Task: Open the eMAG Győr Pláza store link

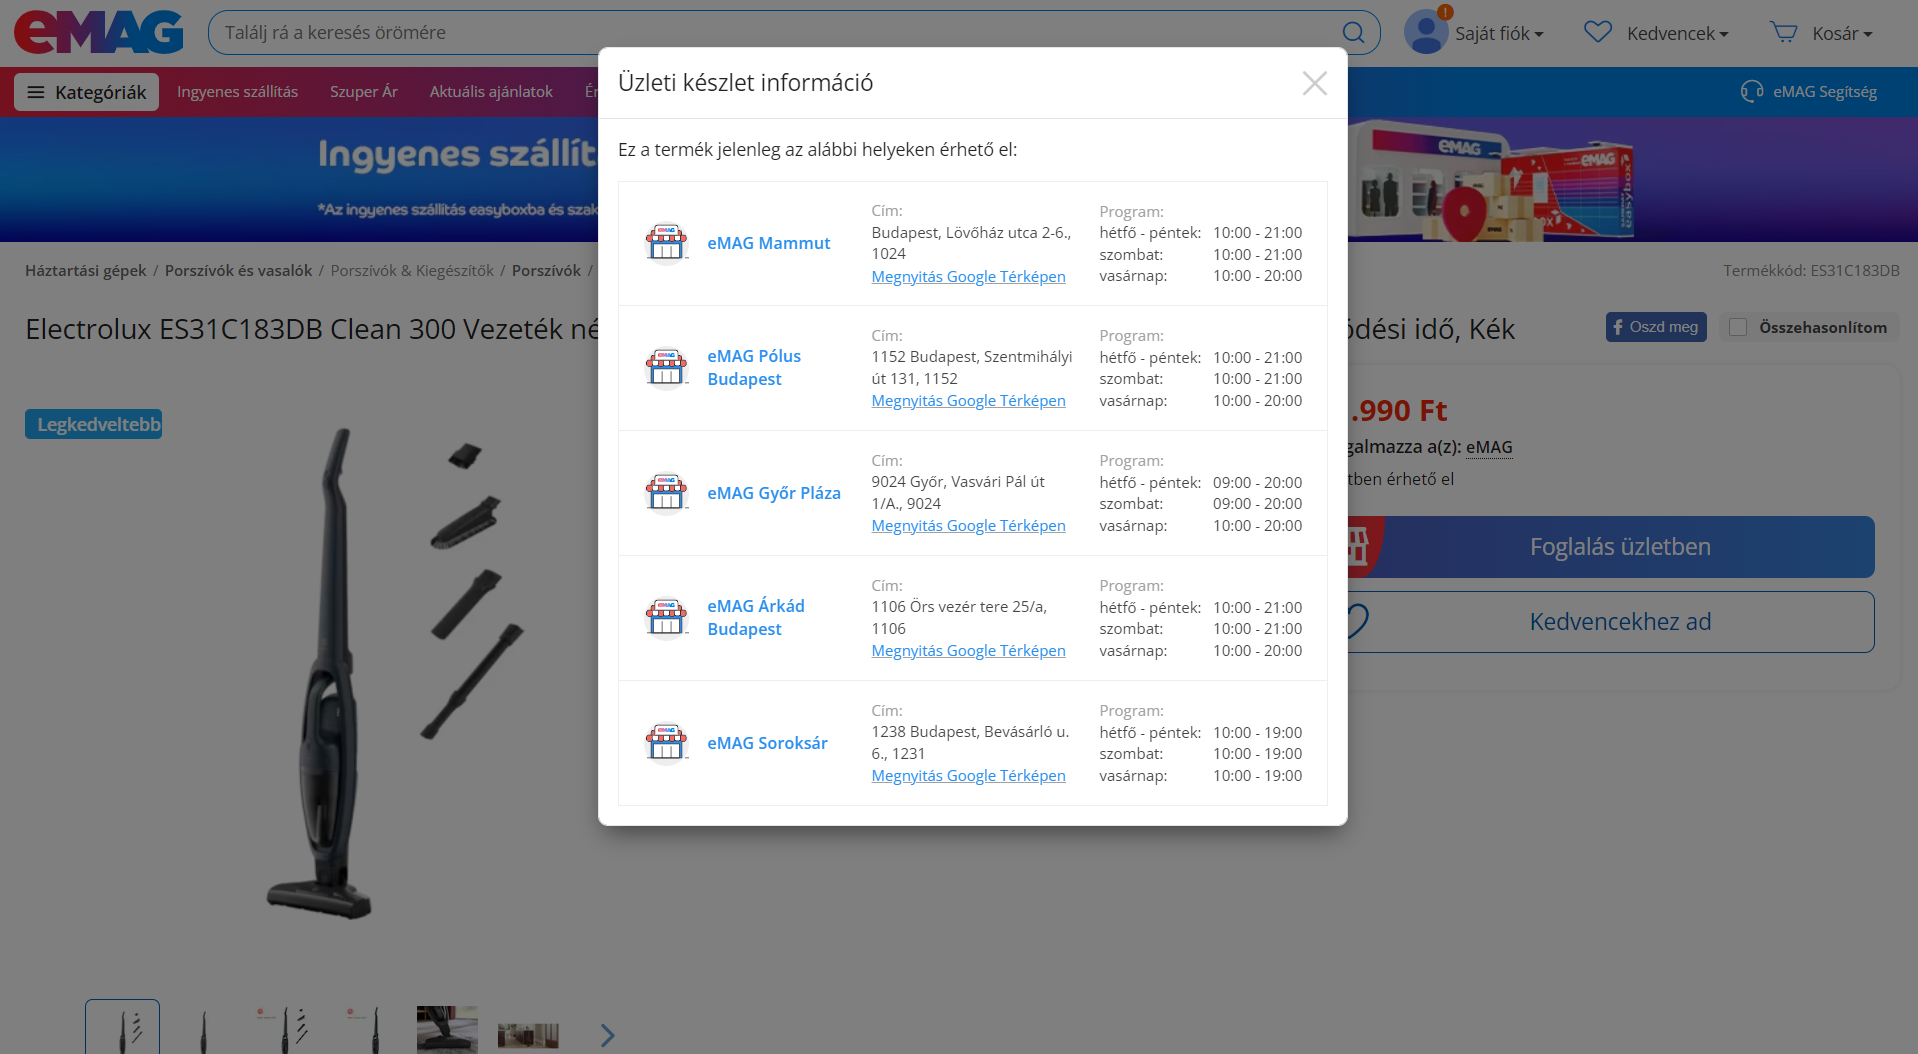Action: coord(774,493)
